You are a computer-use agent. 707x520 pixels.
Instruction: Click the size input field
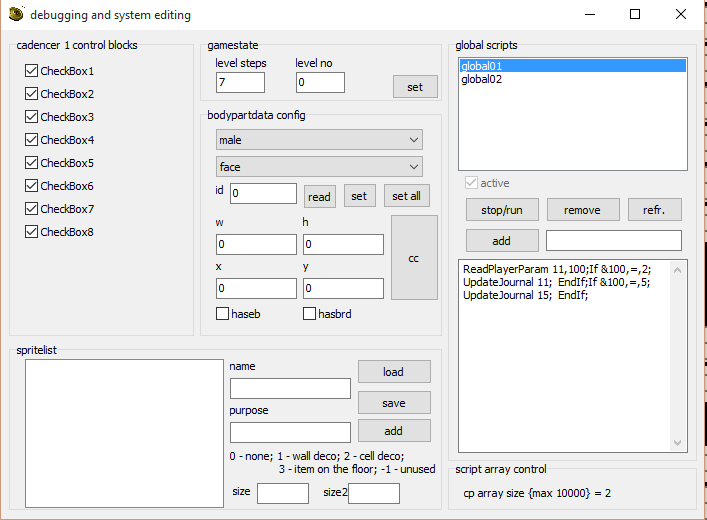283,493
